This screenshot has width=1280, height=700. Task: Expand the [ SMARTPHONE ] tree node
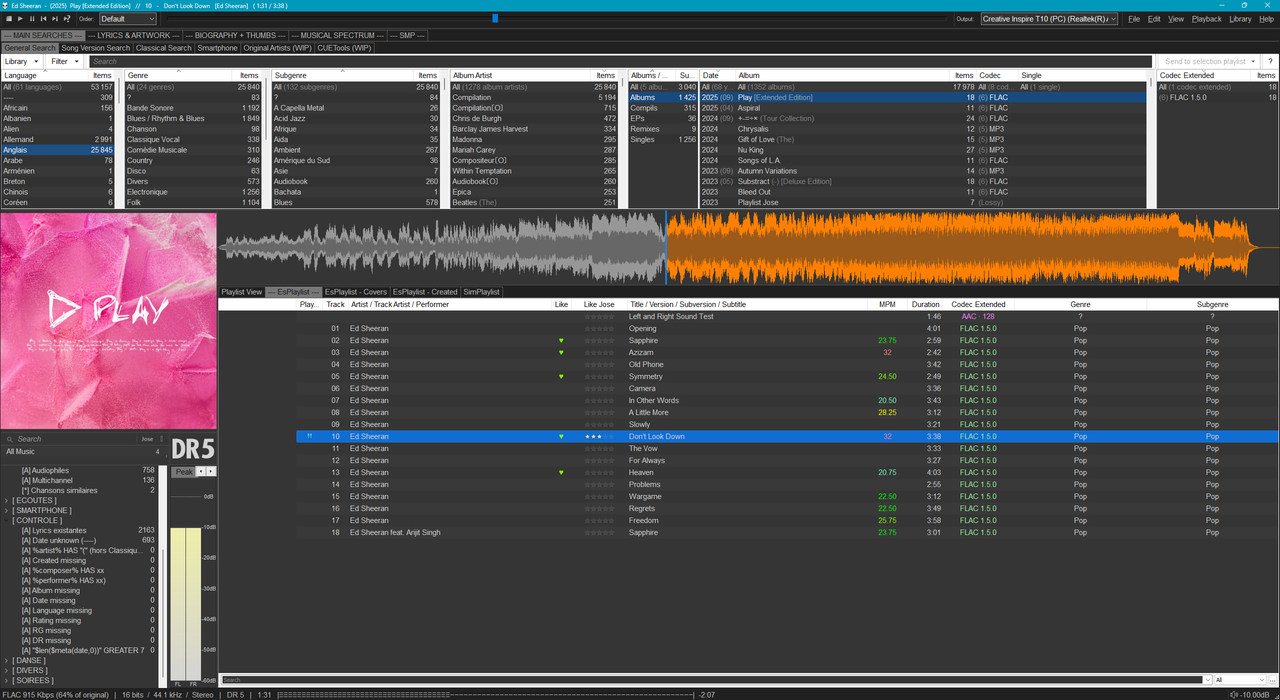(8, 510)
